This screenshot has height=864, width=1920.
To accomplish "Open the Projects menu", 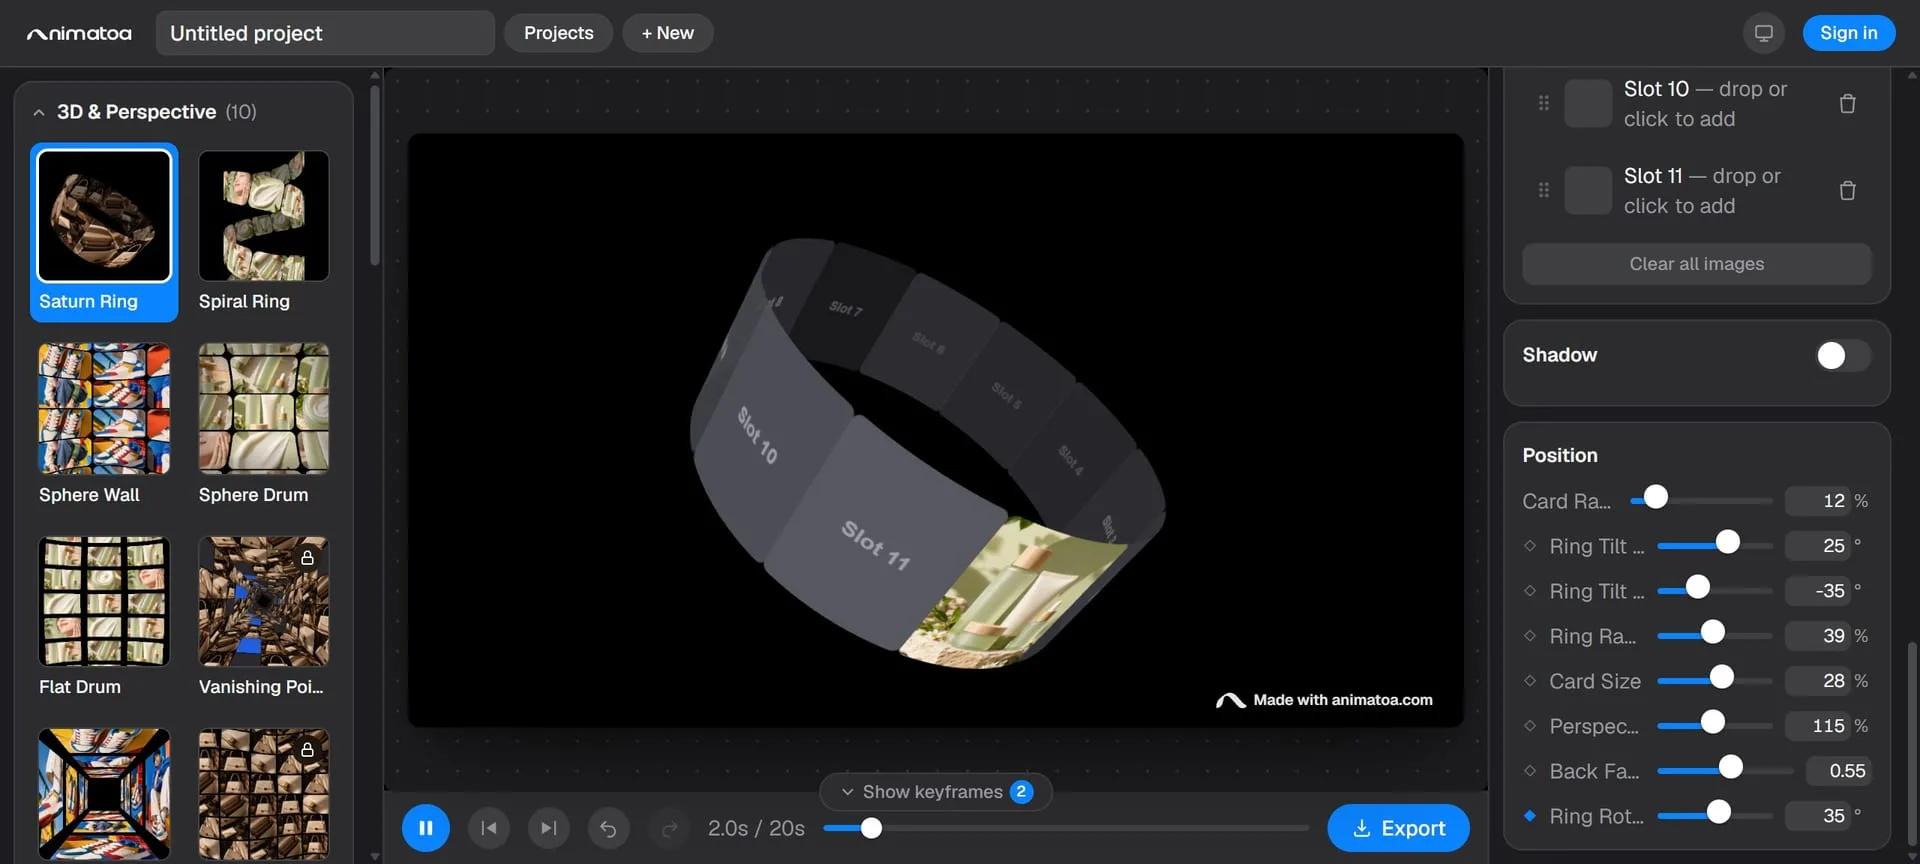I will pyautogui.click(x=559, y=33).
